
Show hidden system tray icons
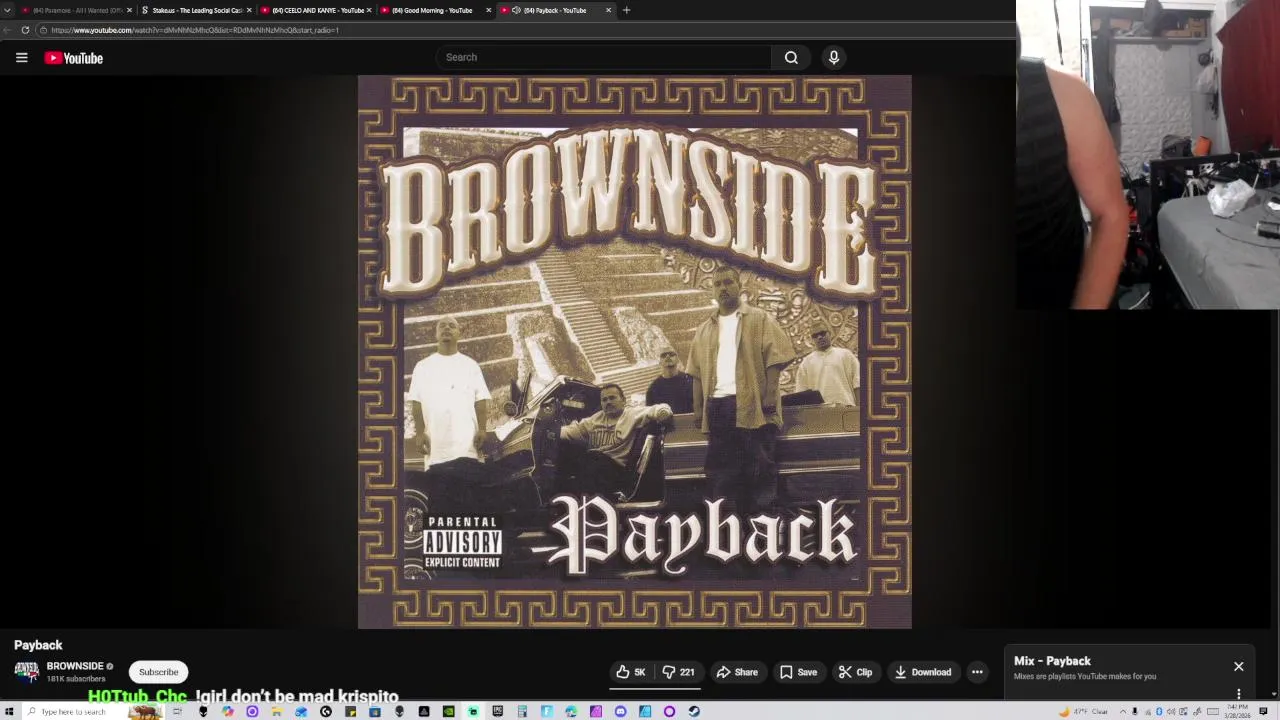click(x=1123, y=712)
